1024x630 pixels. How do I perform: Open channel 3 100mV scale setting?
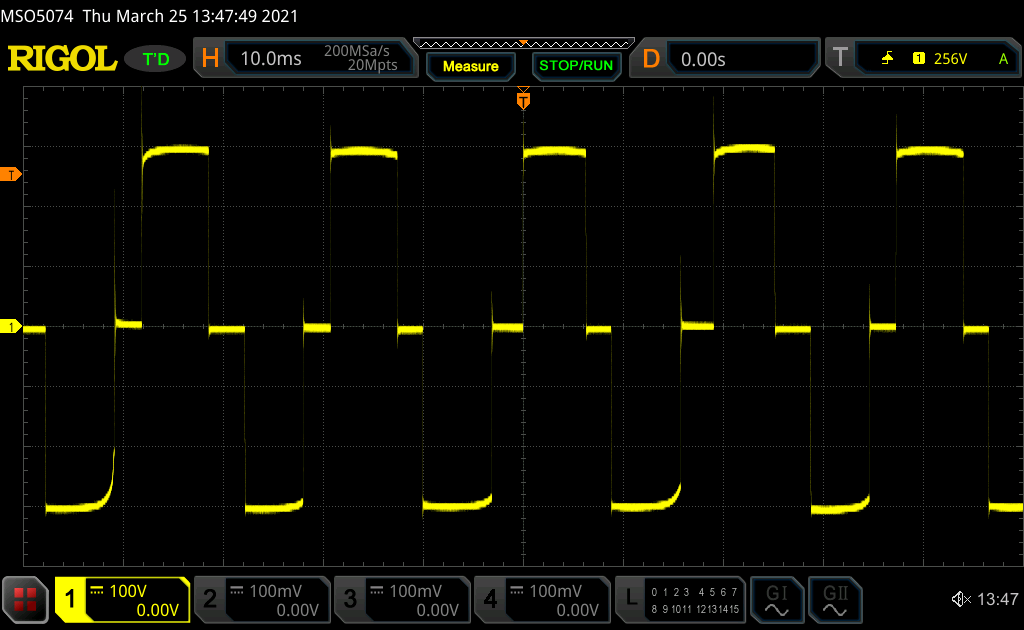click(x=415, y=591)
